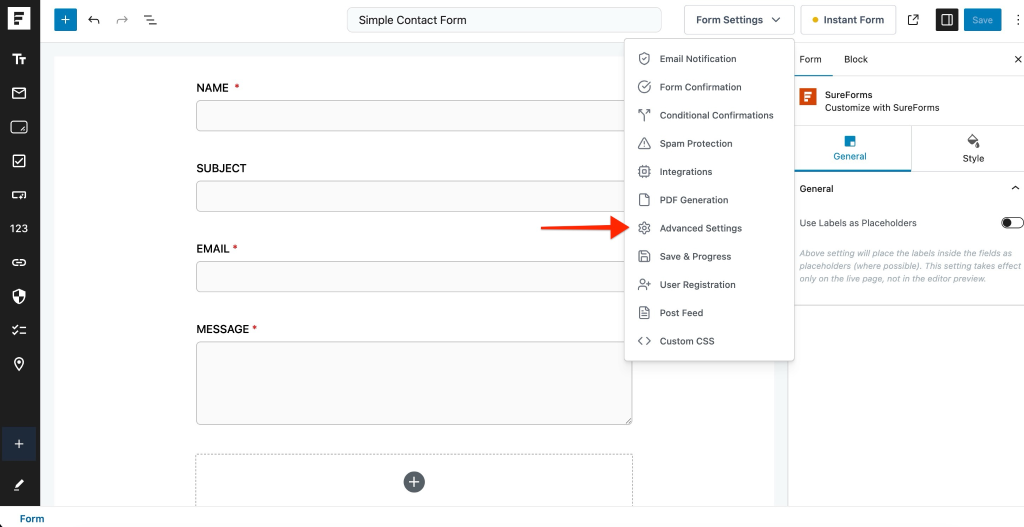The width and height of the screenshot is (1024, 527).
Task: Click the form title Simple Contact Form field
Action: [504, 20]
